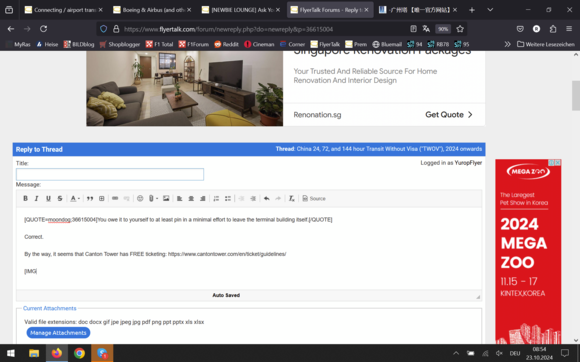The width and height of the screenshot is (580, 362).
Task: Expand the list all tabs dropdown
Action: pos(490,10)
